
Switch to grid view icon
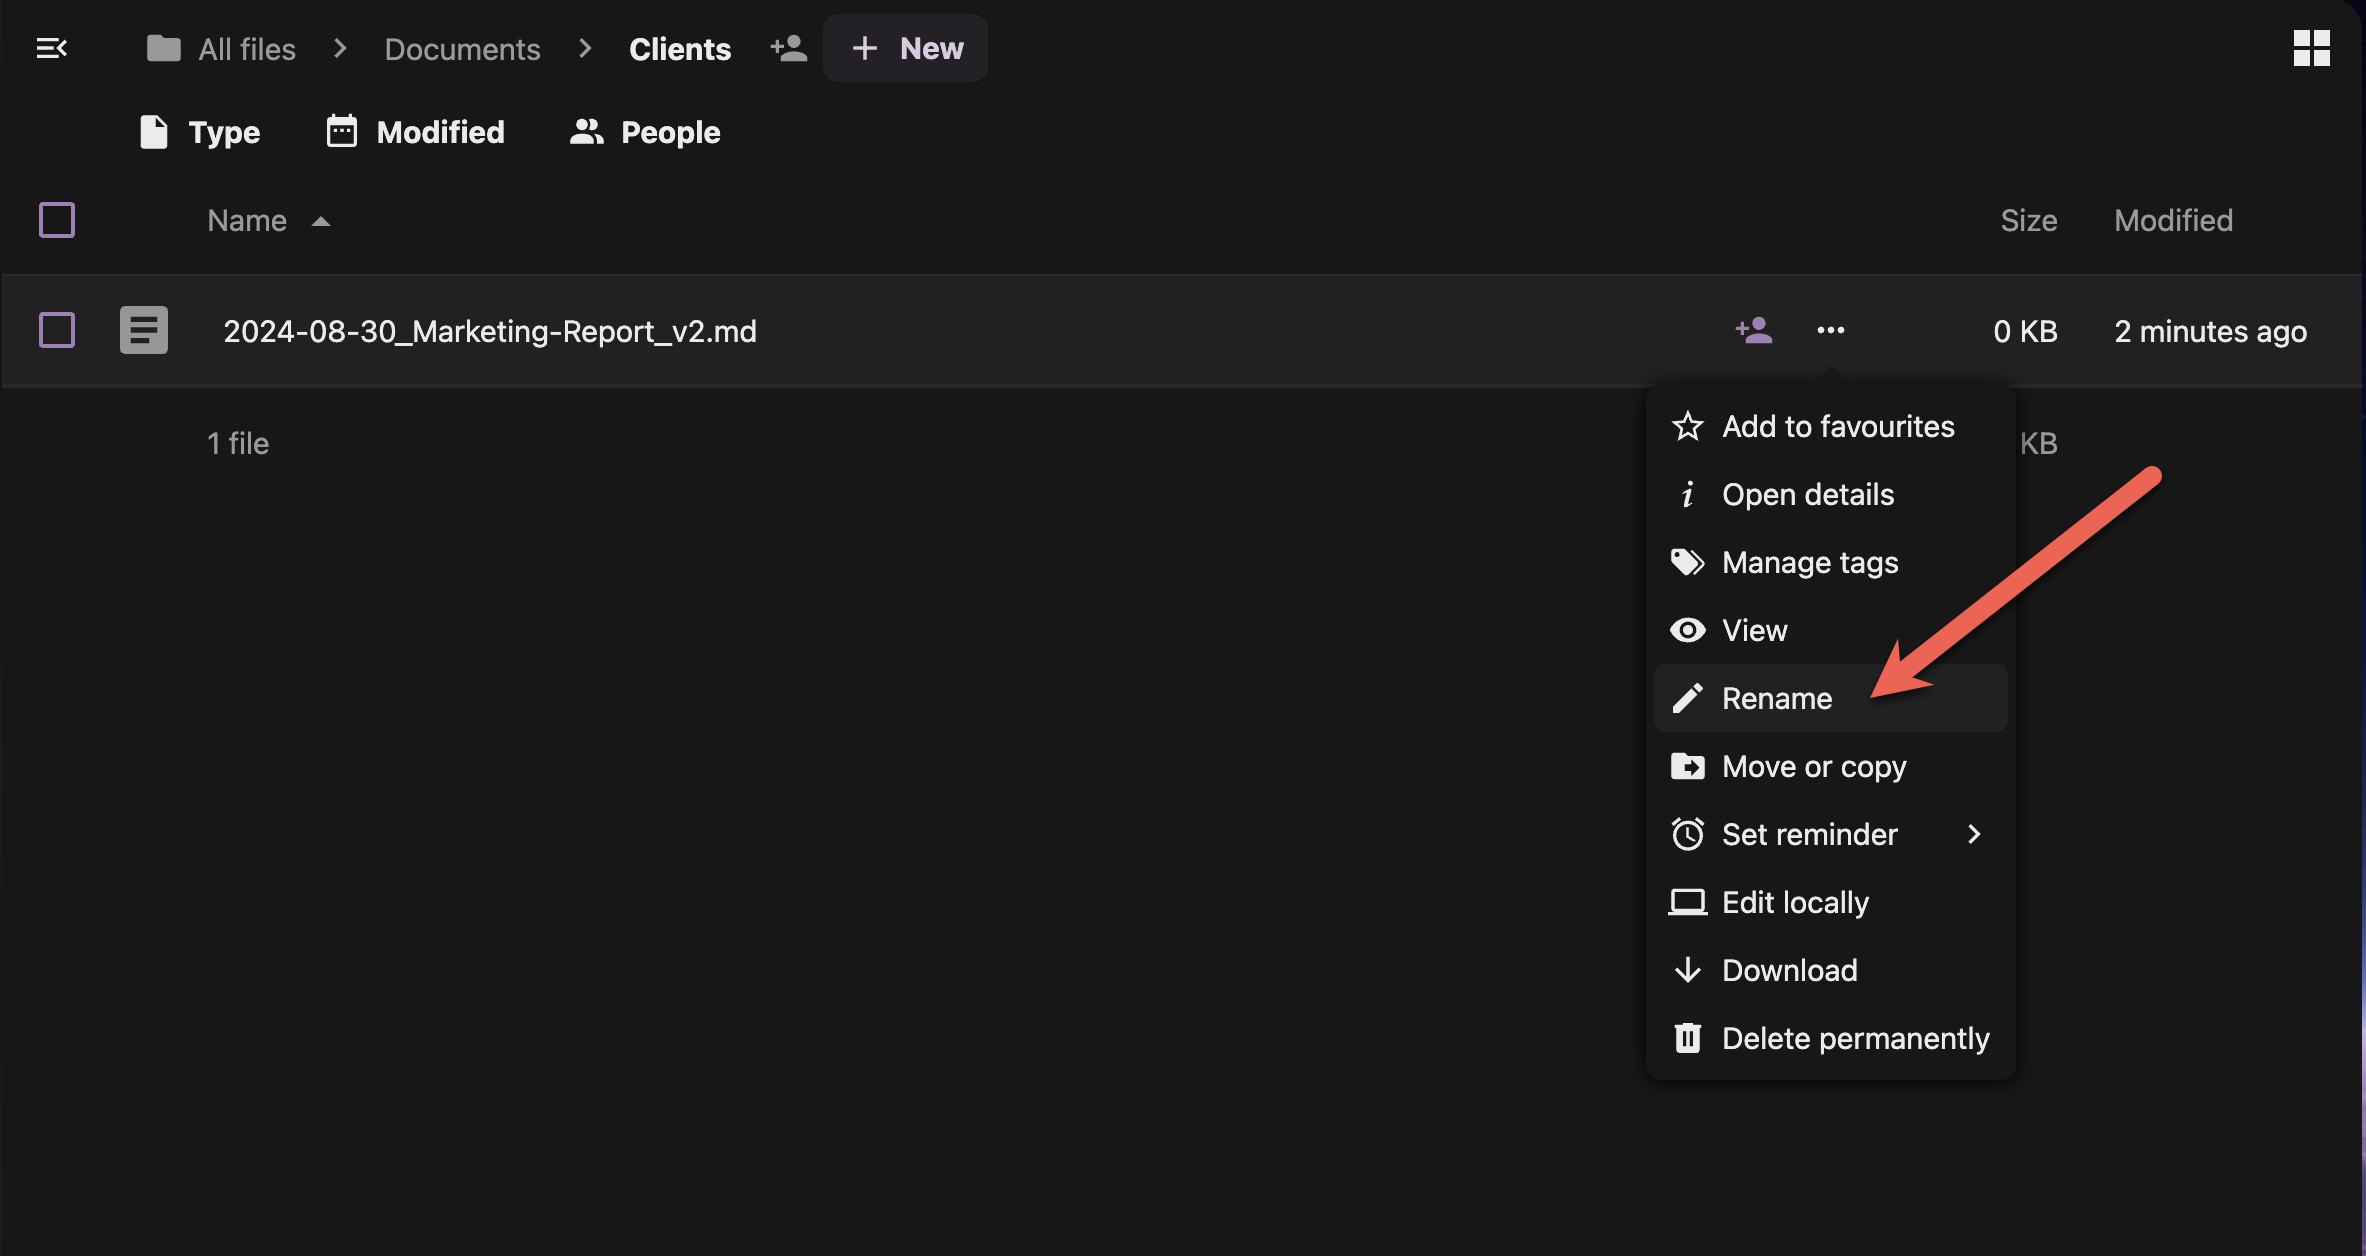coord(2311,48)
